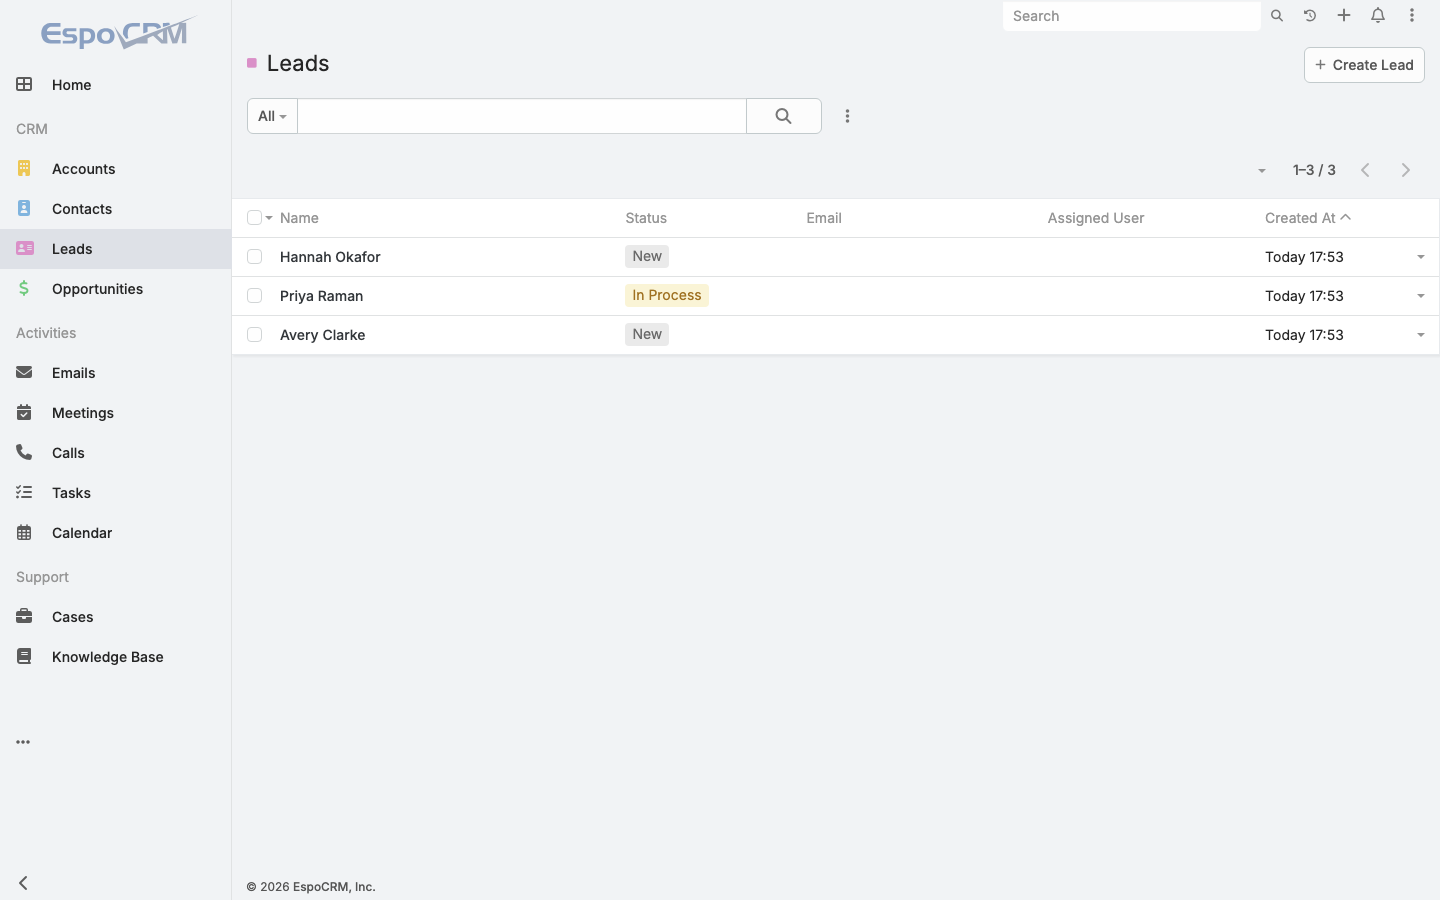Image resolution: width=1440 pixels, height=900 pixels.
Task: Click the Leads card icon in sidebar
Action: tap(25, 249)
